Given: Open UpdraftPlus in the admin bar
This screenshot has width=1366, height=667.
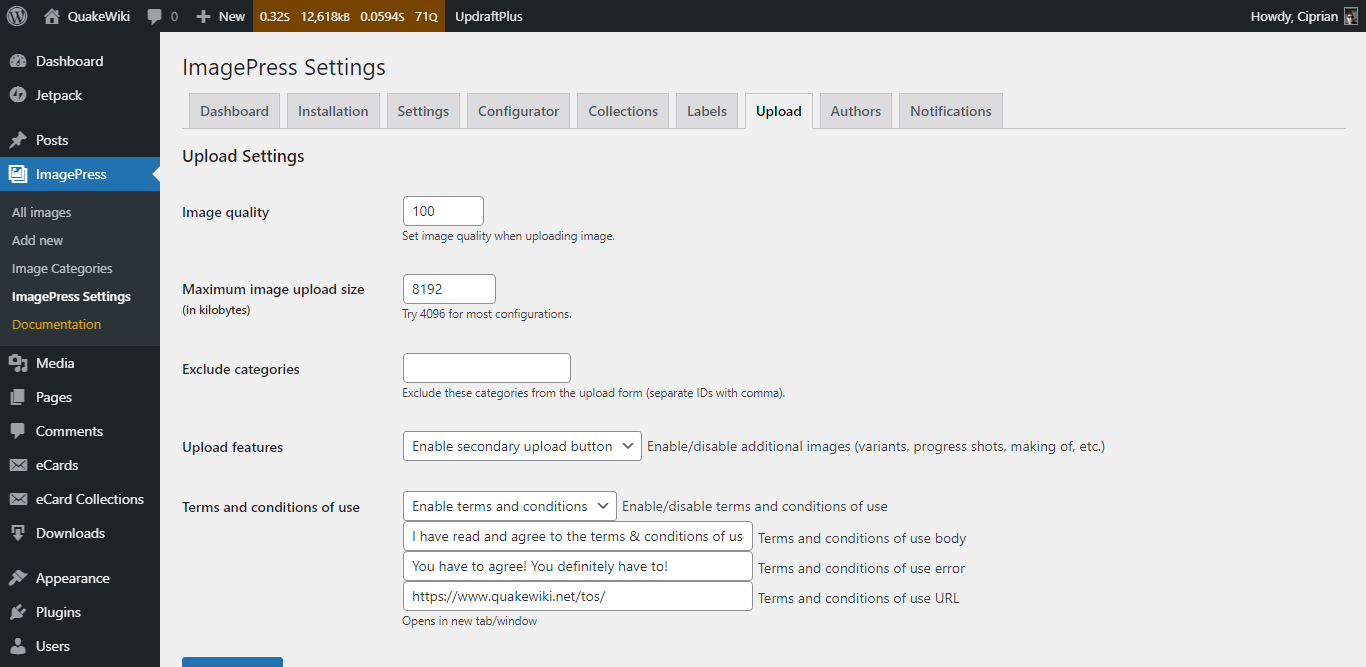Looking at the screenshot, I should (488, 16).
